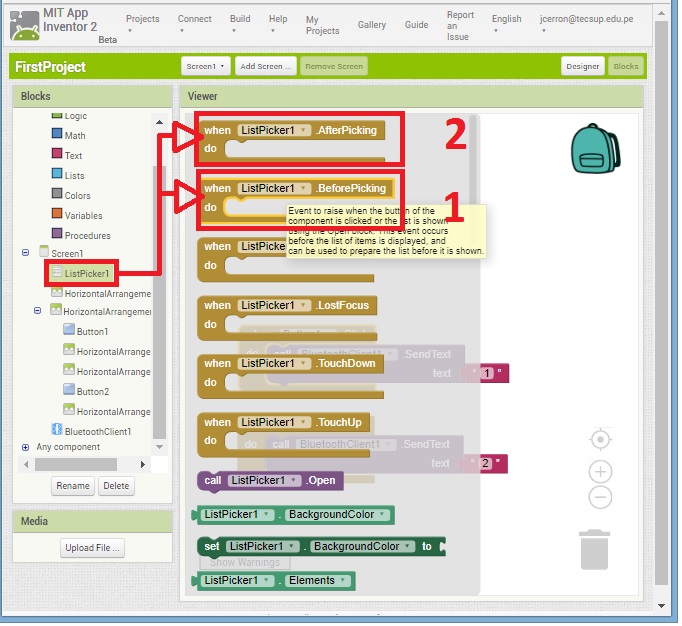
Task: Center the workspace with the target icon
Action: (x=600, y=440)
